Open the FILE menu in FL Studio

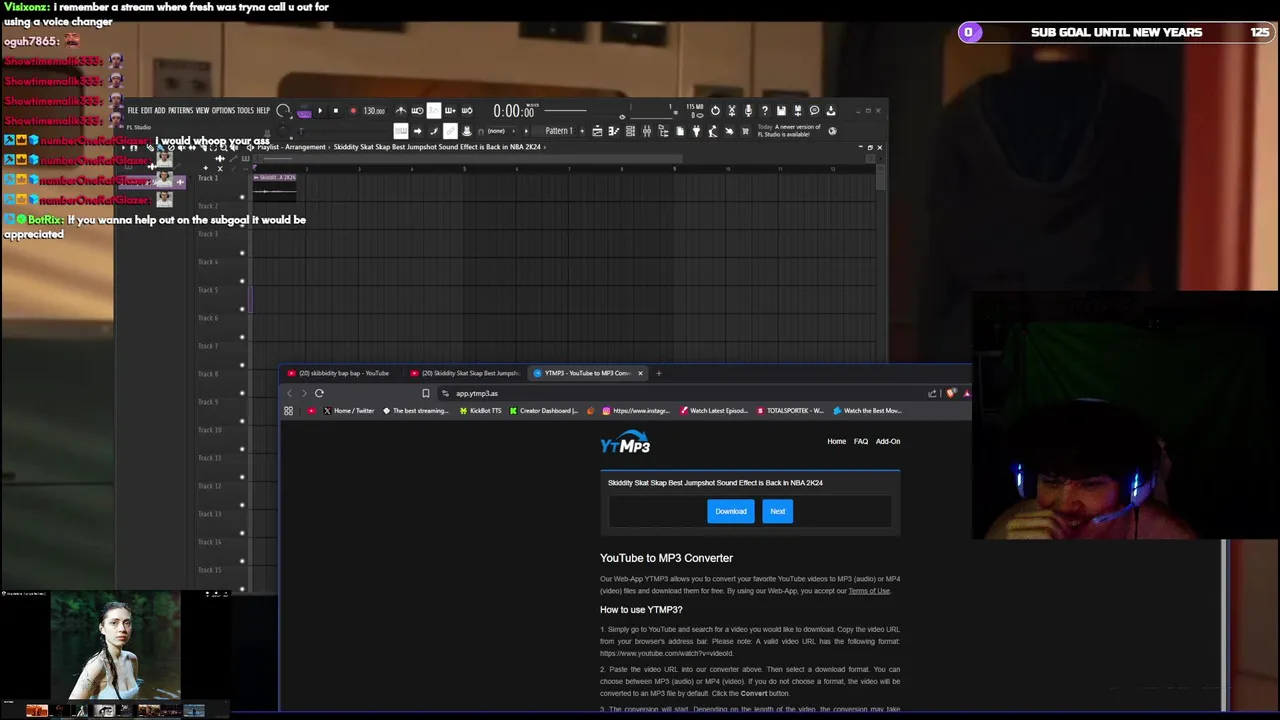[132, 110]
